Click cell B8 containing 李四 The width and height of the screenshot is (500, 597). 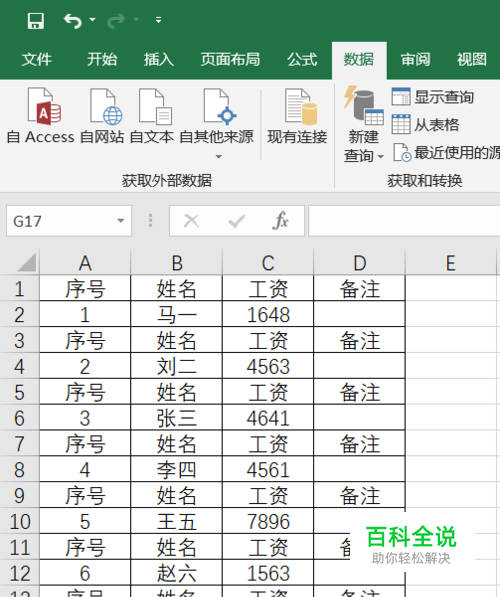click(x=176, y=469)
